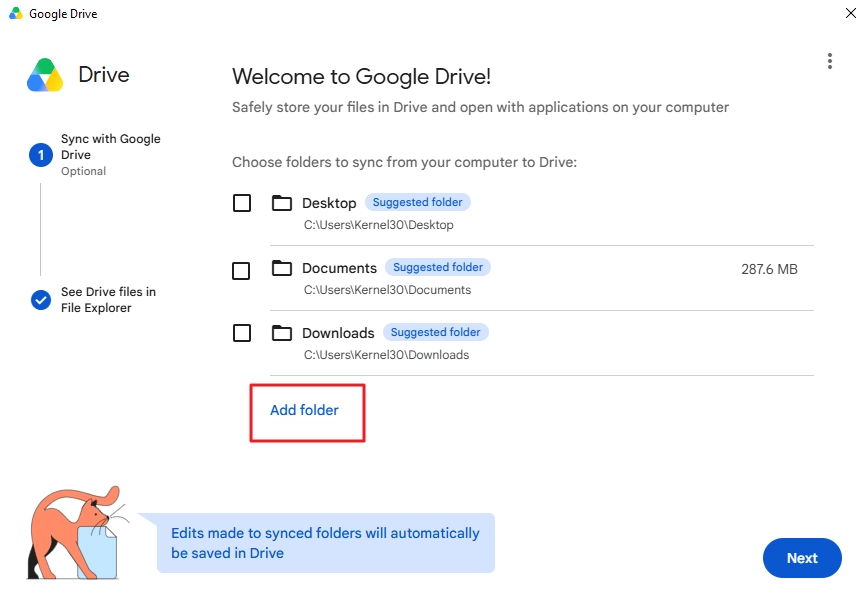Click path C:\Users\Kernel30\Downloads
The image size is (866, 599).
tap(386, 355)
